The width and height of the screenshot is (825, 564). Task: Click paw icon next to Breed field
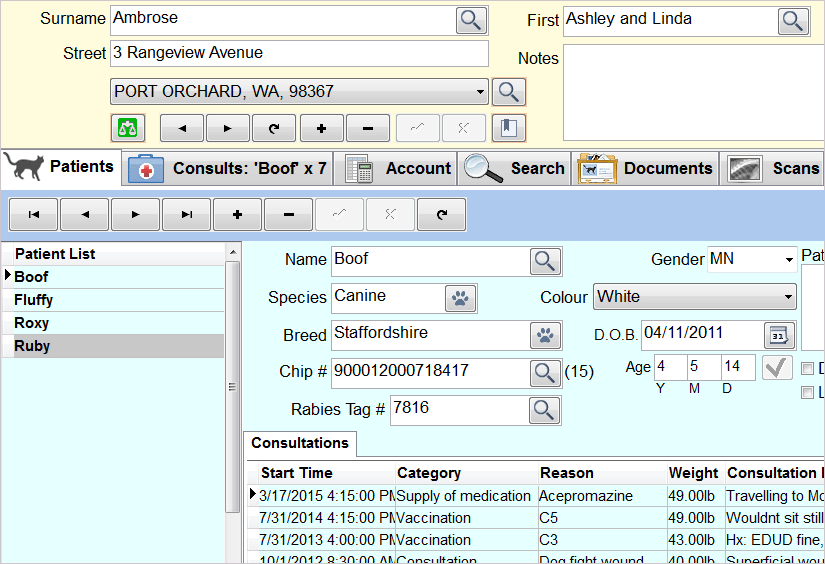[x=544, y=336]
